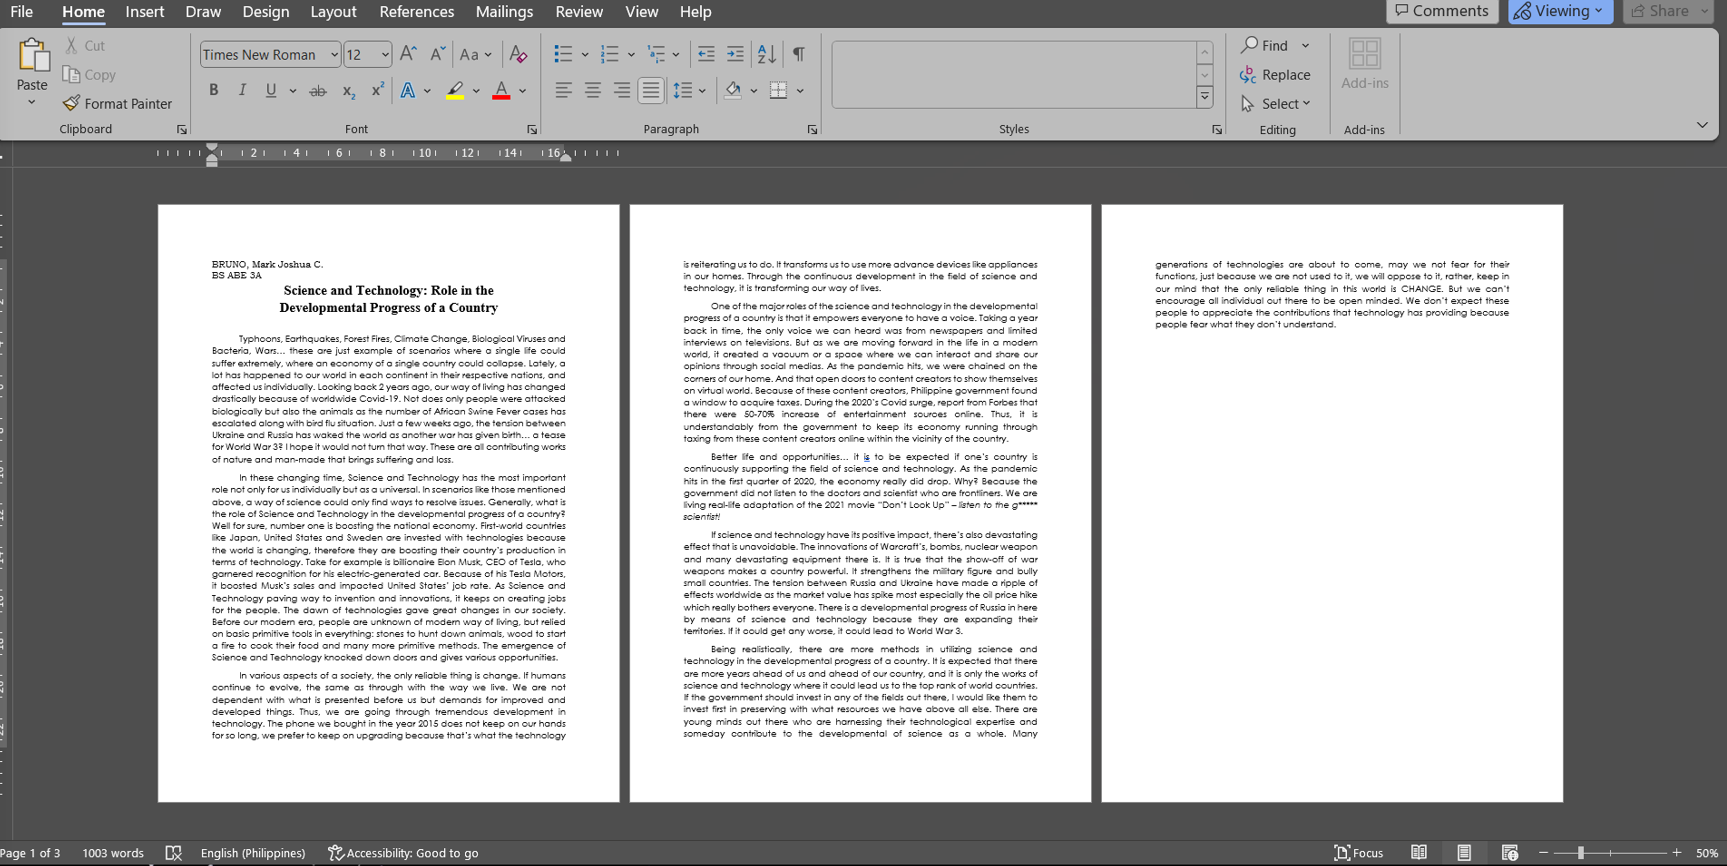Apply strikethrough formatting

(318, 91)
